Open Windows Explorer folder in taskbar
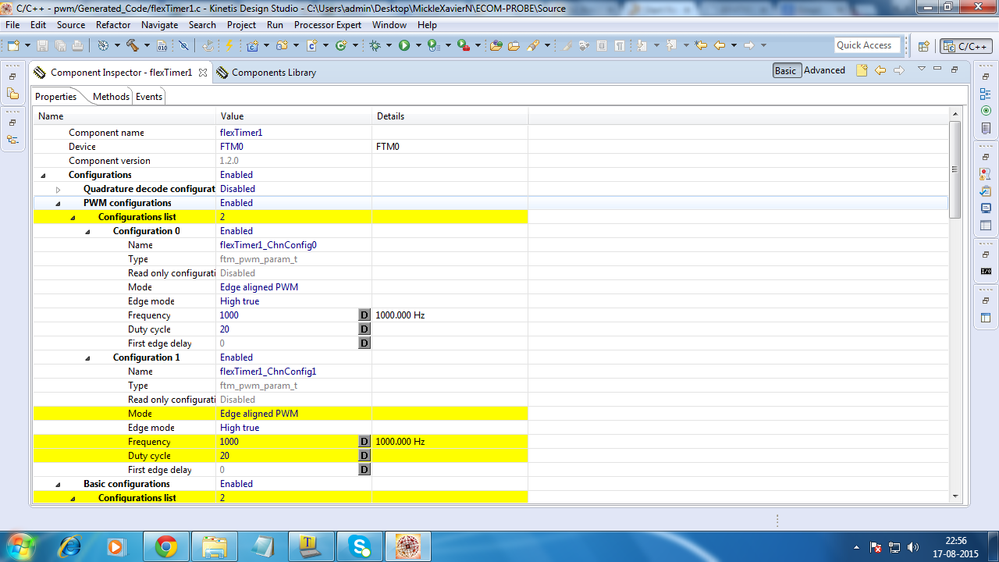Image resolution: width=999 pixels, height=562 pixels. (214, 547)
